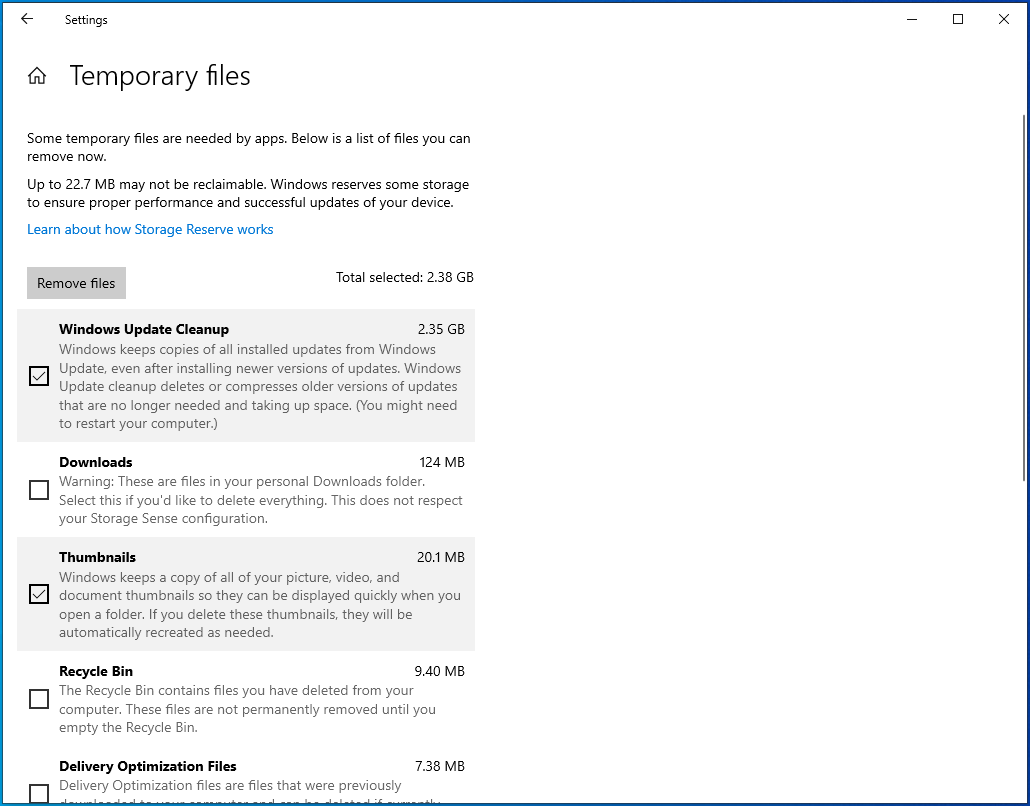The image size is (1030, 806).
Task: Click the 20.1 MB size value
Action: 440,557
